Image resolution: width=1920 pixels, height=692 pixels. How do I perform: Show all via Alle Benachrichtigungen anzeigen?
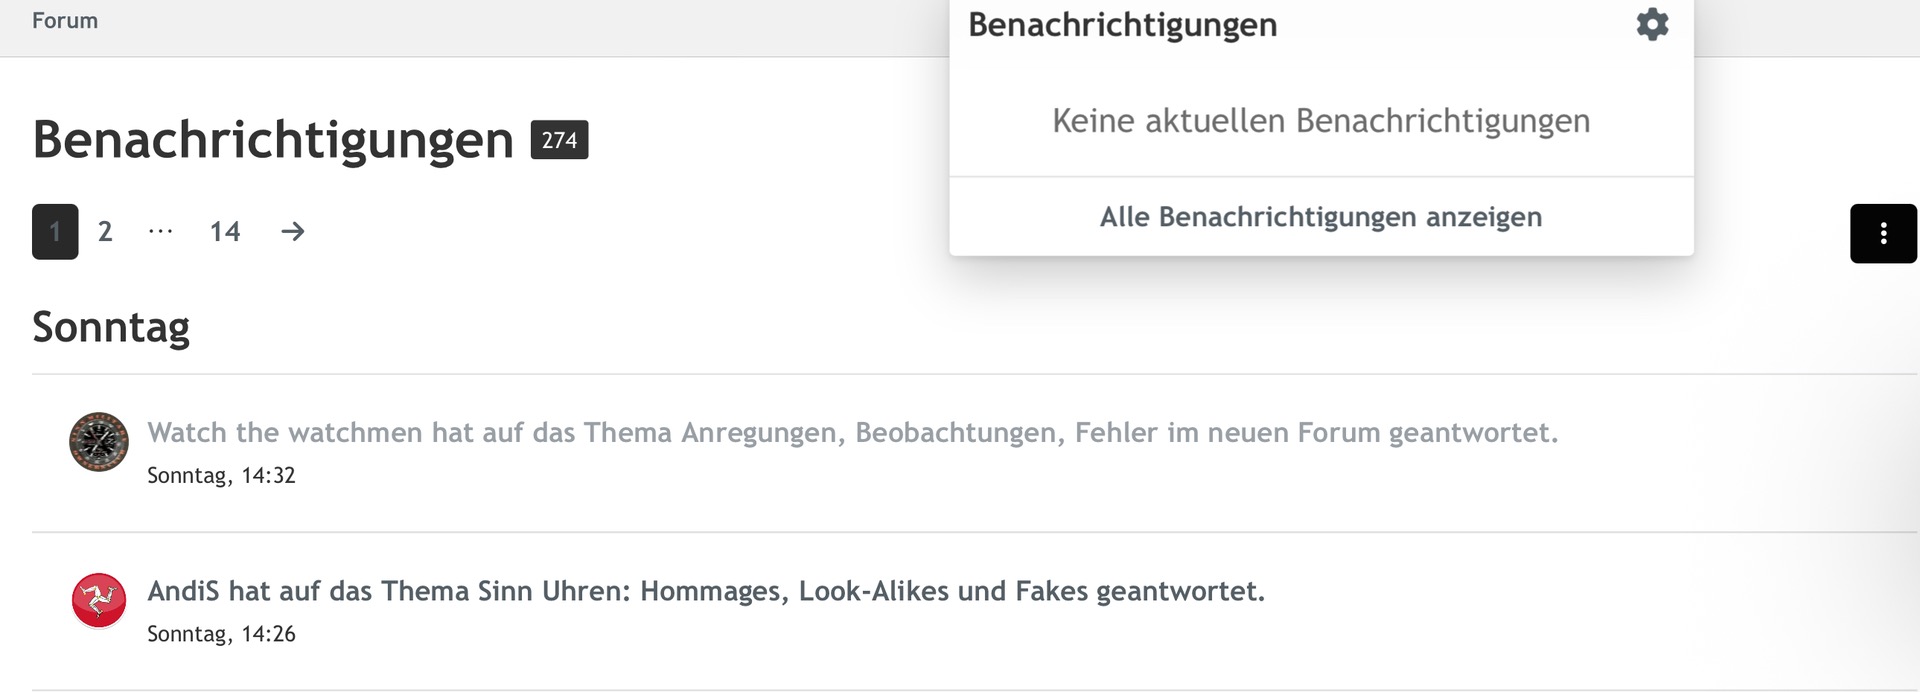(1320, 217)
